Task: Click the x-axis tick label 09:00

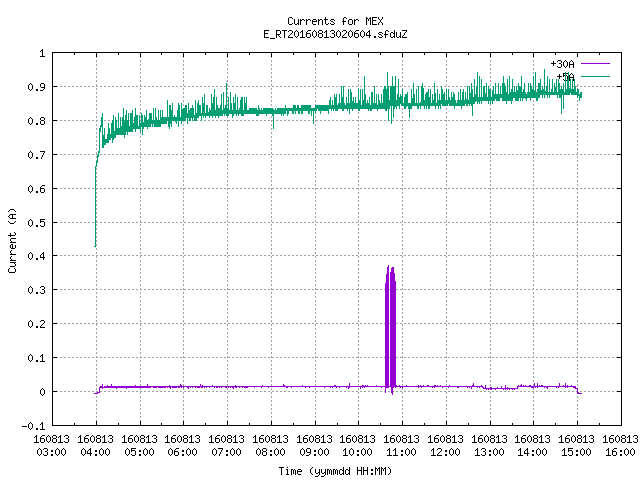Action: coord(314,452)
